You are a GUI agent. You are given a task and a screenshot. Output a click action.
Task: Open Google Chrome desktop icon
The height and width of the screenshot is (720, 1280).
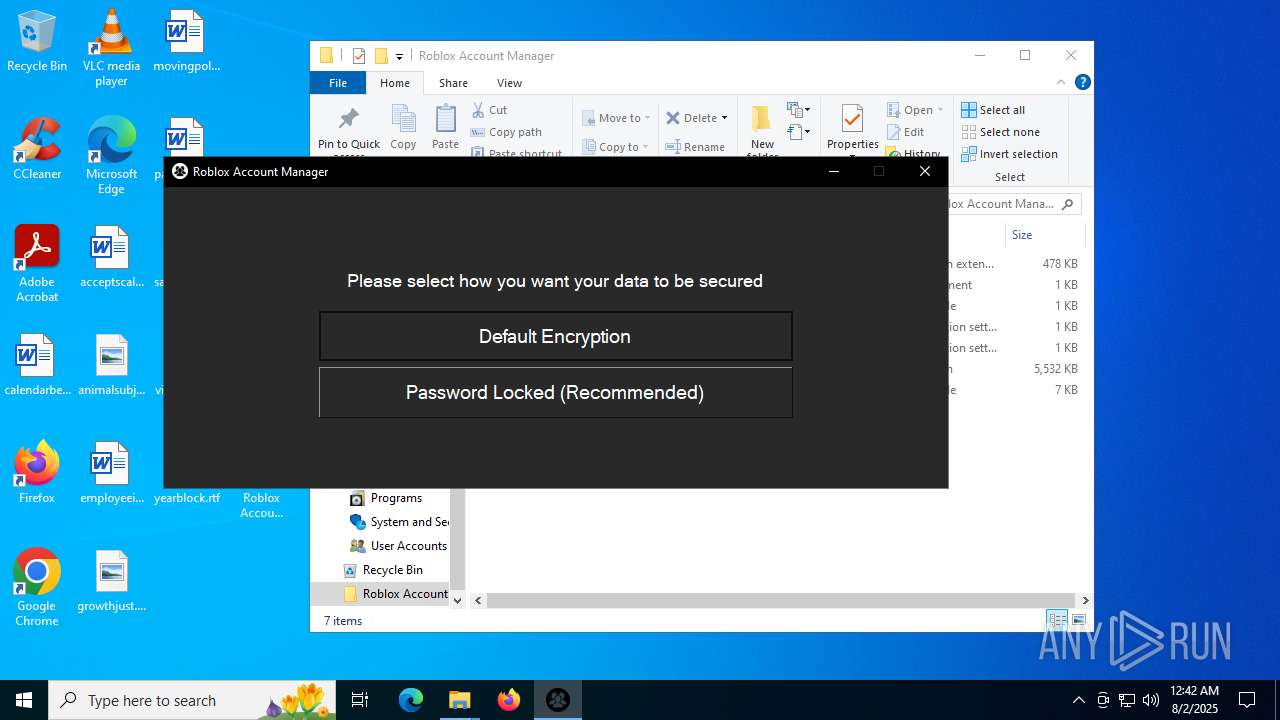tap(37, 588)
